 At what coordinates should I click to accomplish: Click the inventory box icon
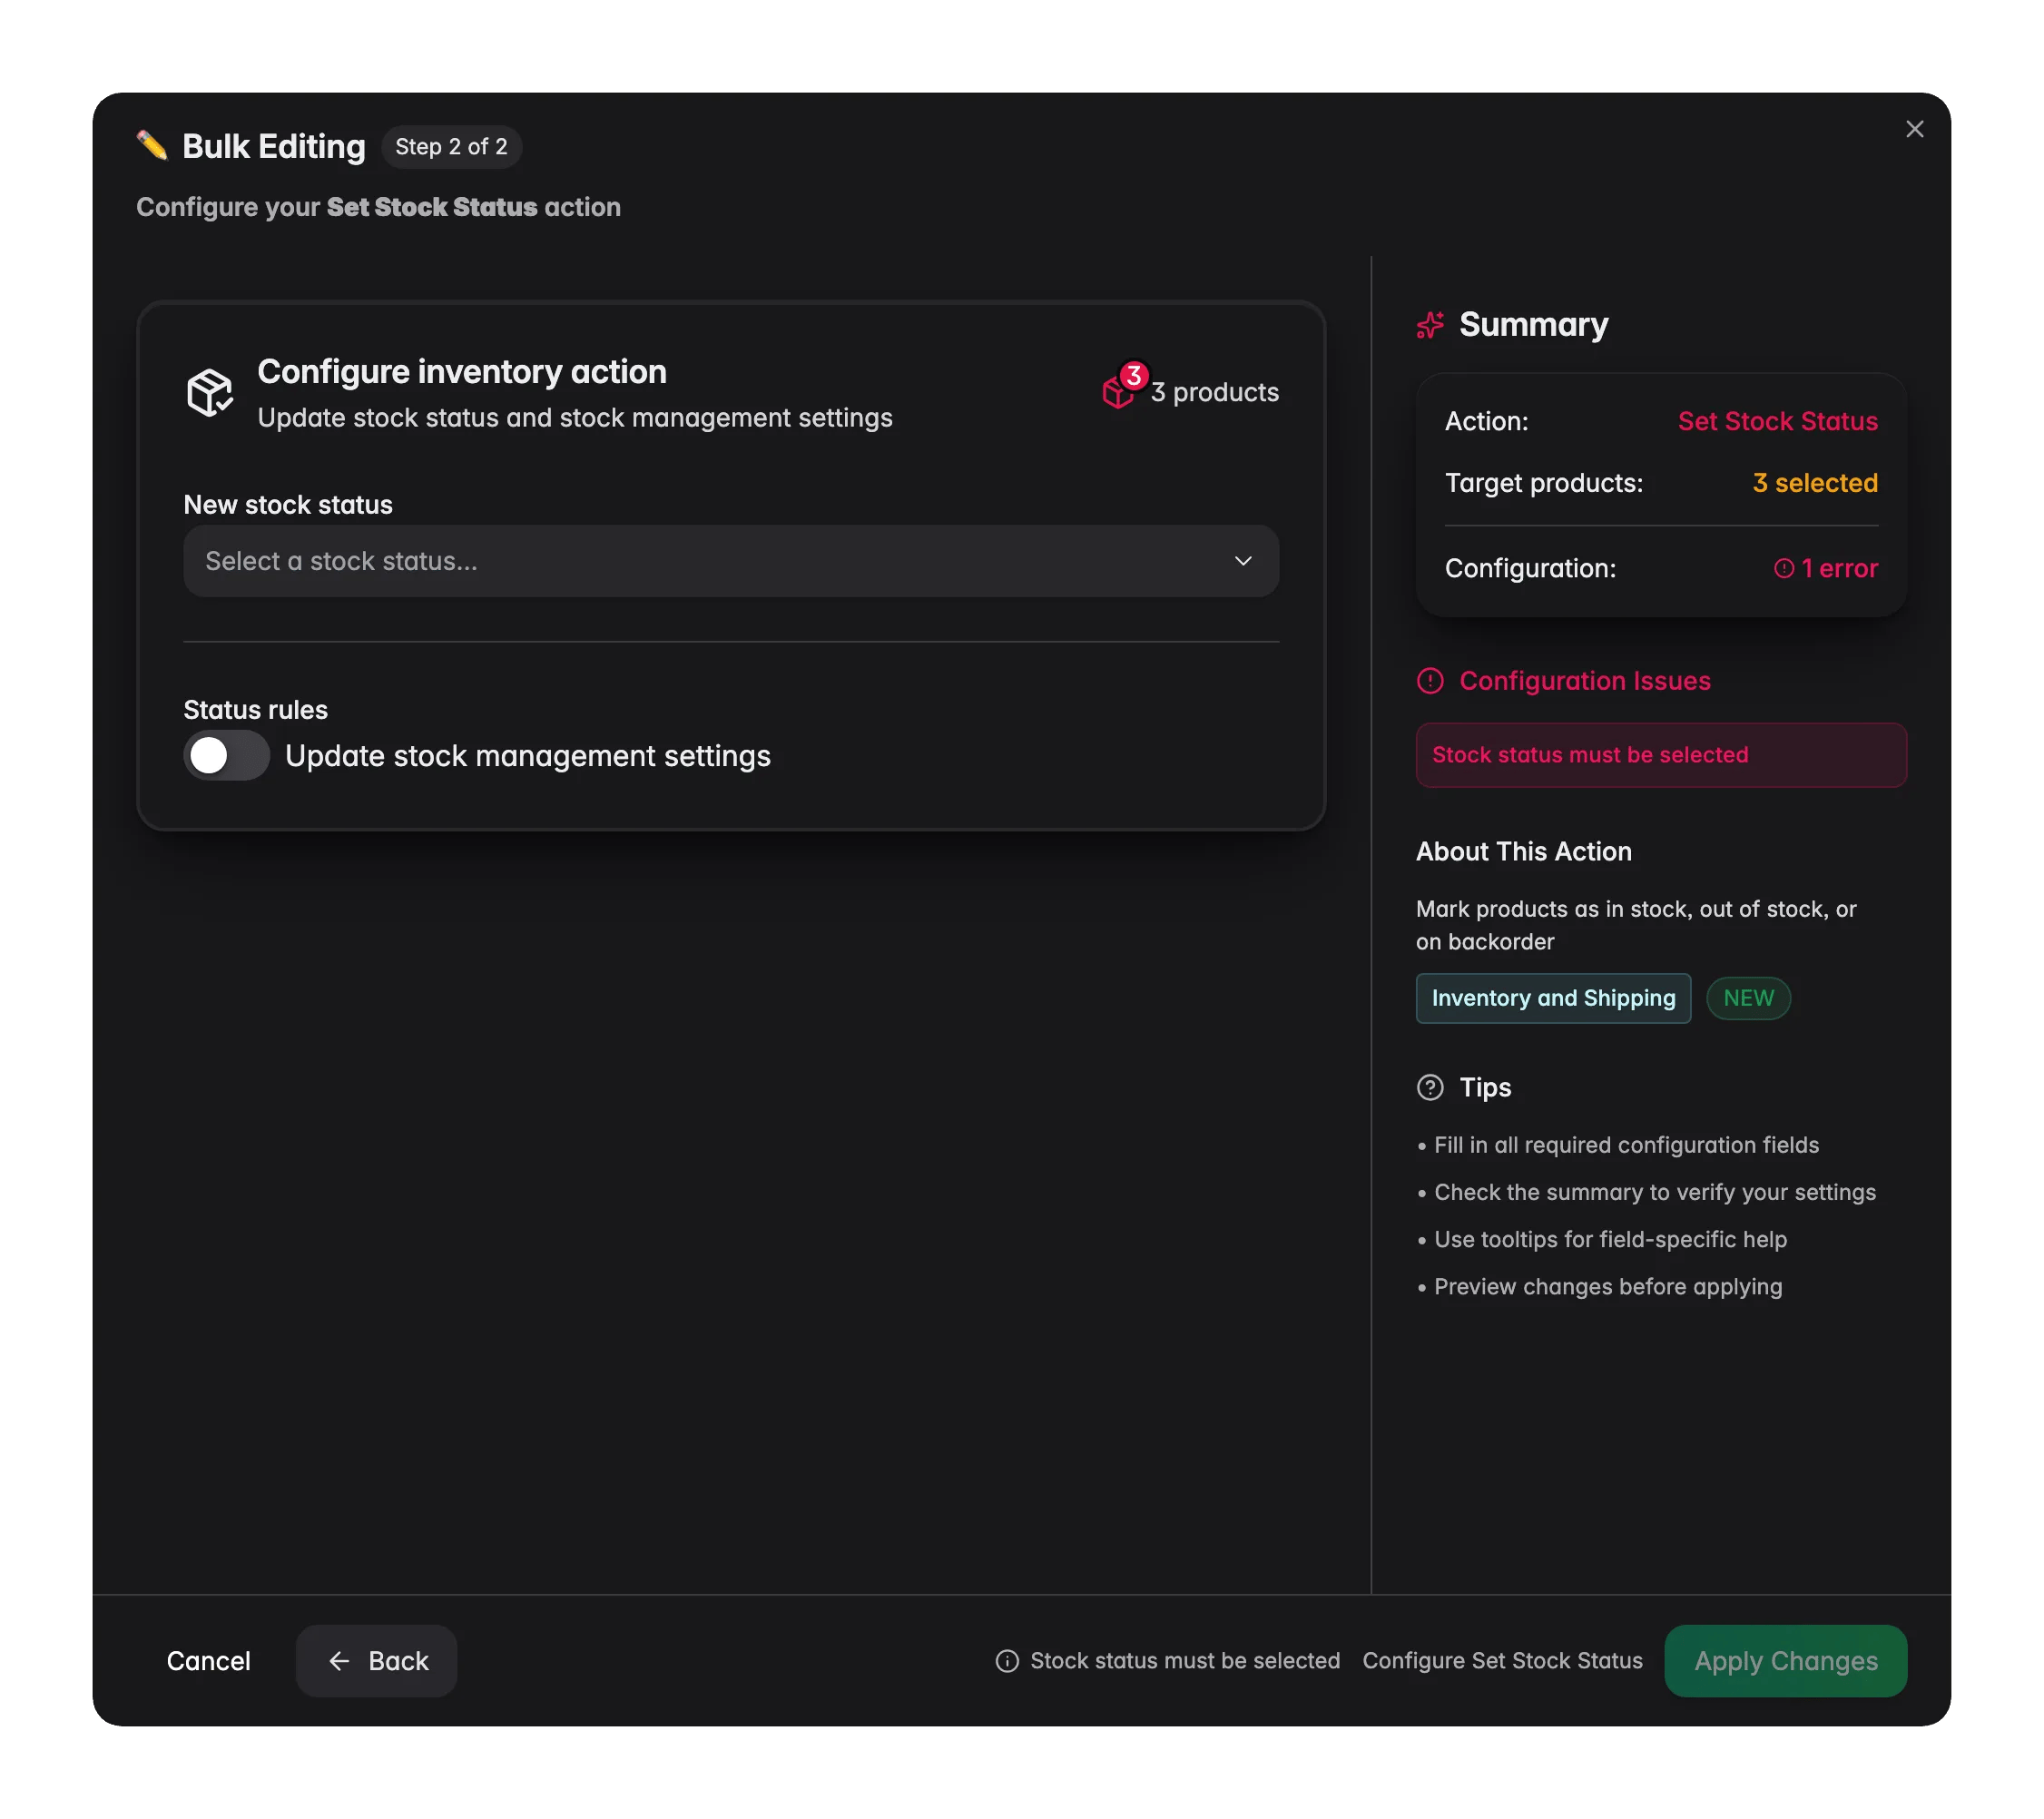[x=210, y=392]
